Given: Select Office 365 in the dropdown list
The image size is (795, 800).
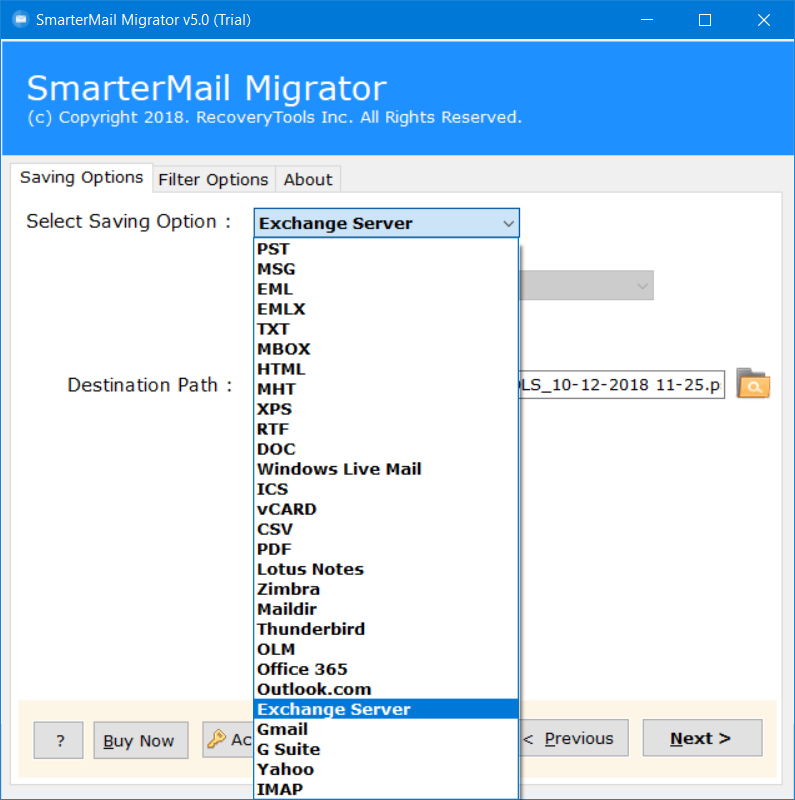Looking at the screenshot, I should click(302, 669).
